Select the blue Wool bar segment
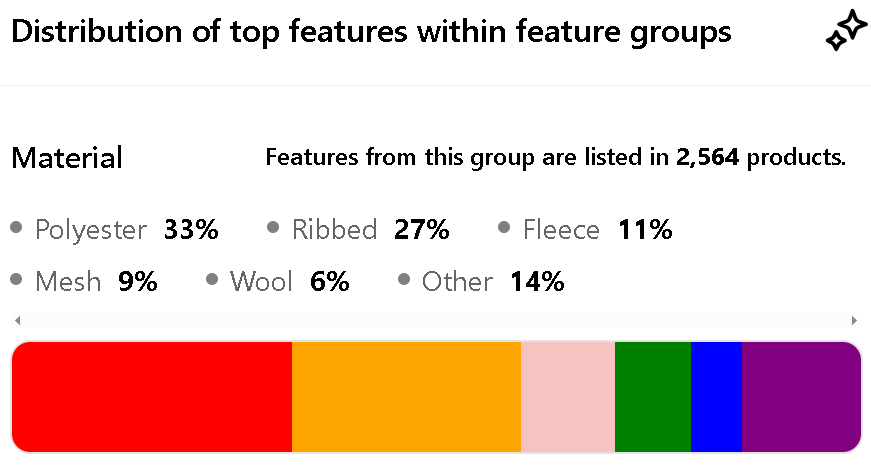This screenshot has width=871, height=465. tap(716, 397)
